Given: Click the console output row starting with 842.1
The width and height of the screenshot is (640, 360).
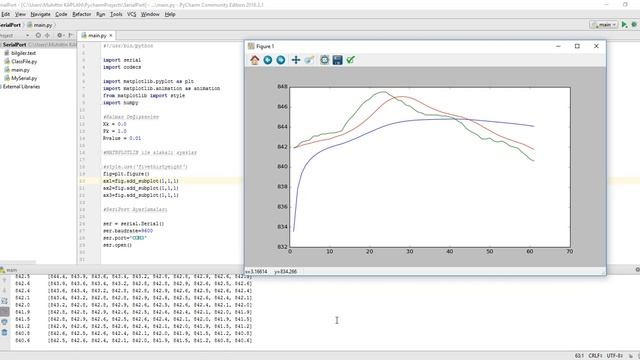Looking at the screenshot, I should click(x=133, y=298).
